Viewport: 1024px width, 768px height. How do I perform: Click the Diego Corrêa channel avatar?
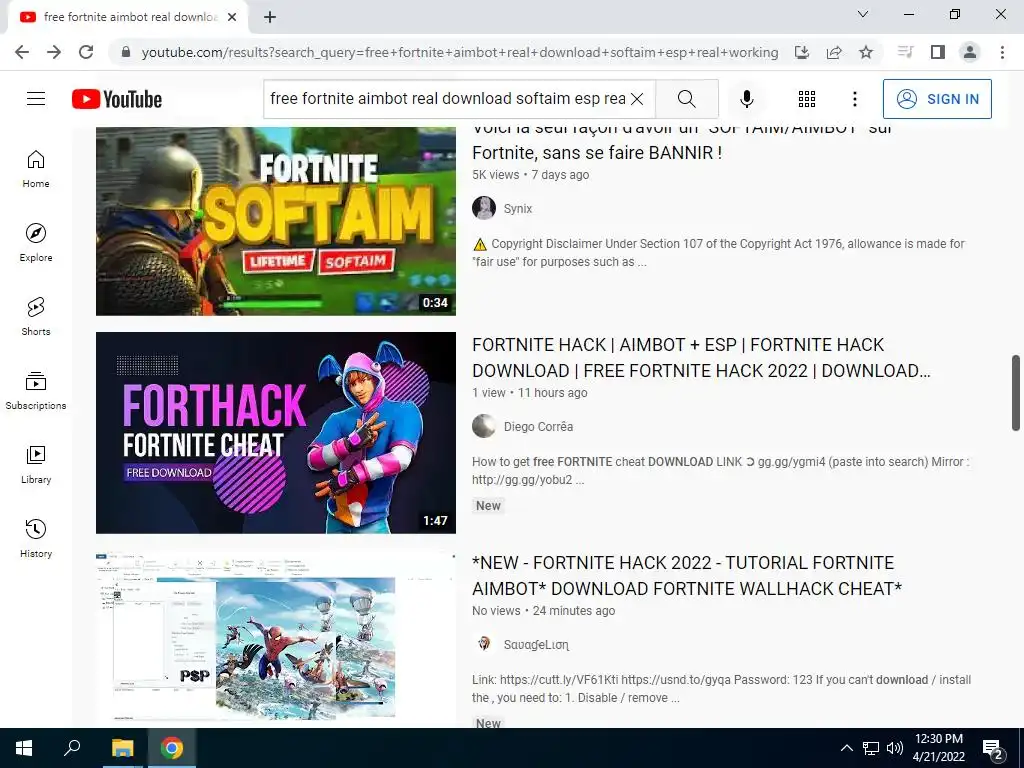click(484, 426)
